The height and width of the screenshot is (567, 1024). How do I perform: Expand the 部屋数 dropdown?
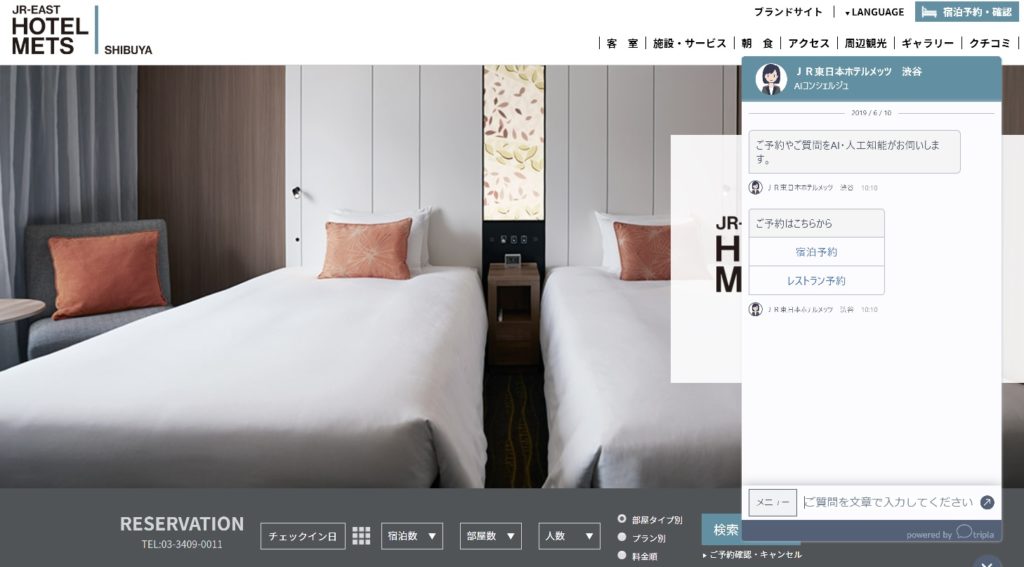(x=490, y=536)
